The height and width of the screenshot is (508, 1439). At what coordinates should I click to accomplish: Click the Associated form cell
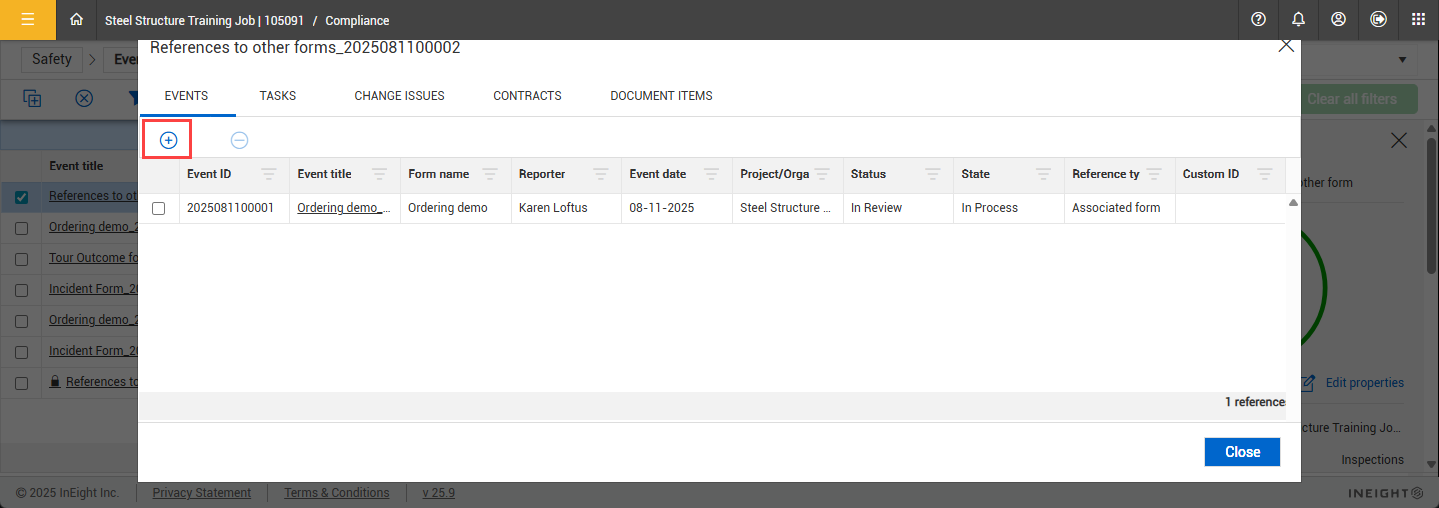(x=1119, y=208)
